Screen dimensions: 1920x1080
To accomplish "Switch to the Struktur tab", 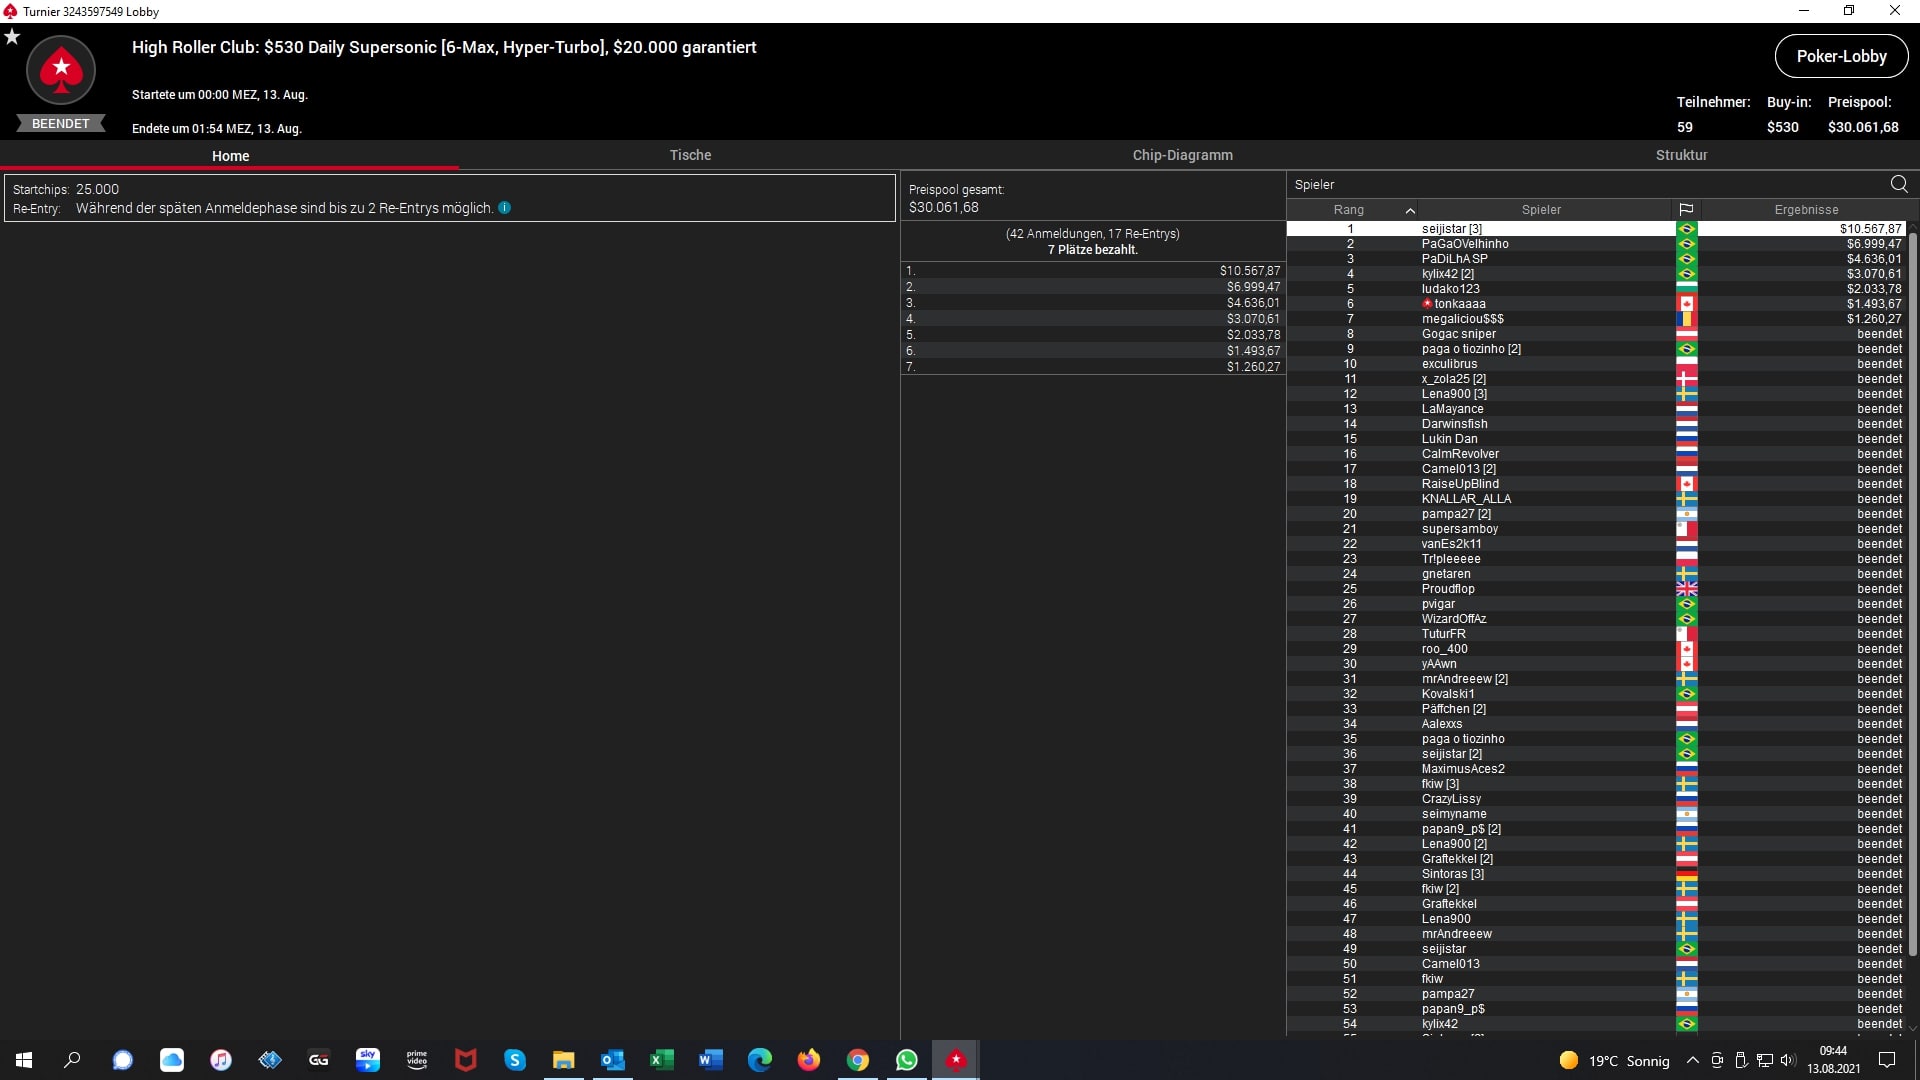I will 1681,155.
